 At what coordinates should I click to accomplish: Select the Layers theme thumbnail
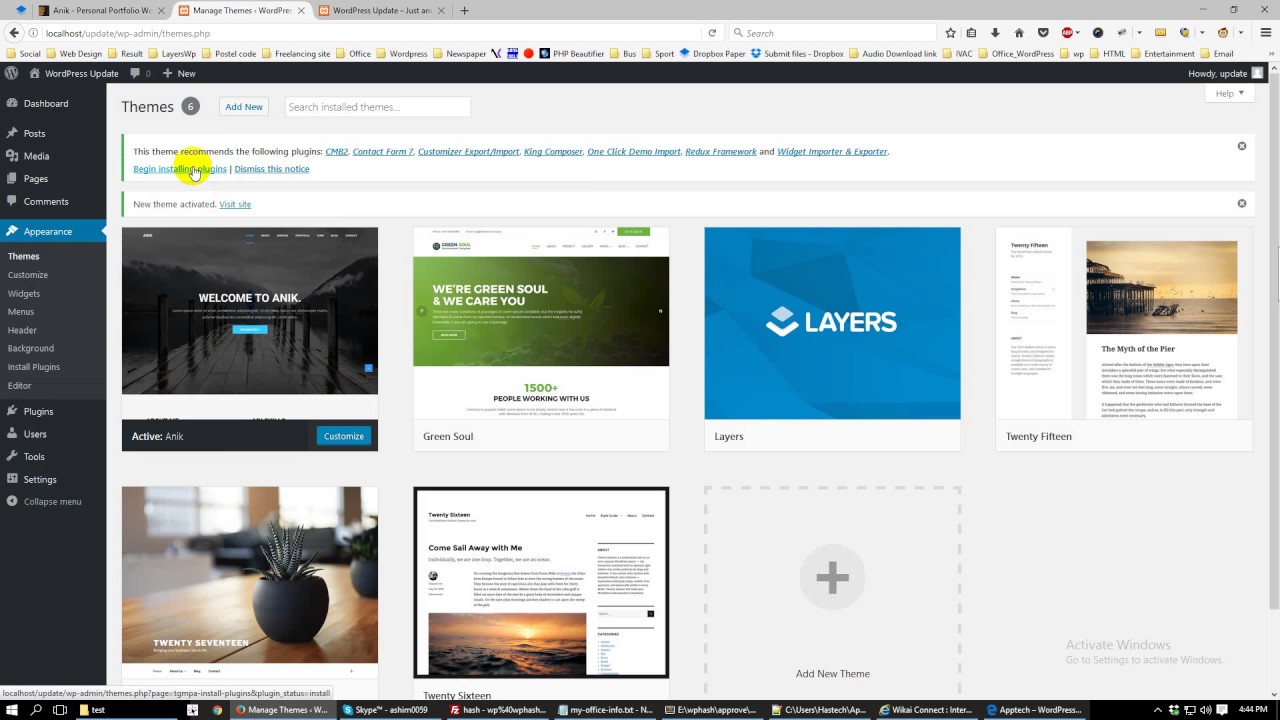point(832,323)
